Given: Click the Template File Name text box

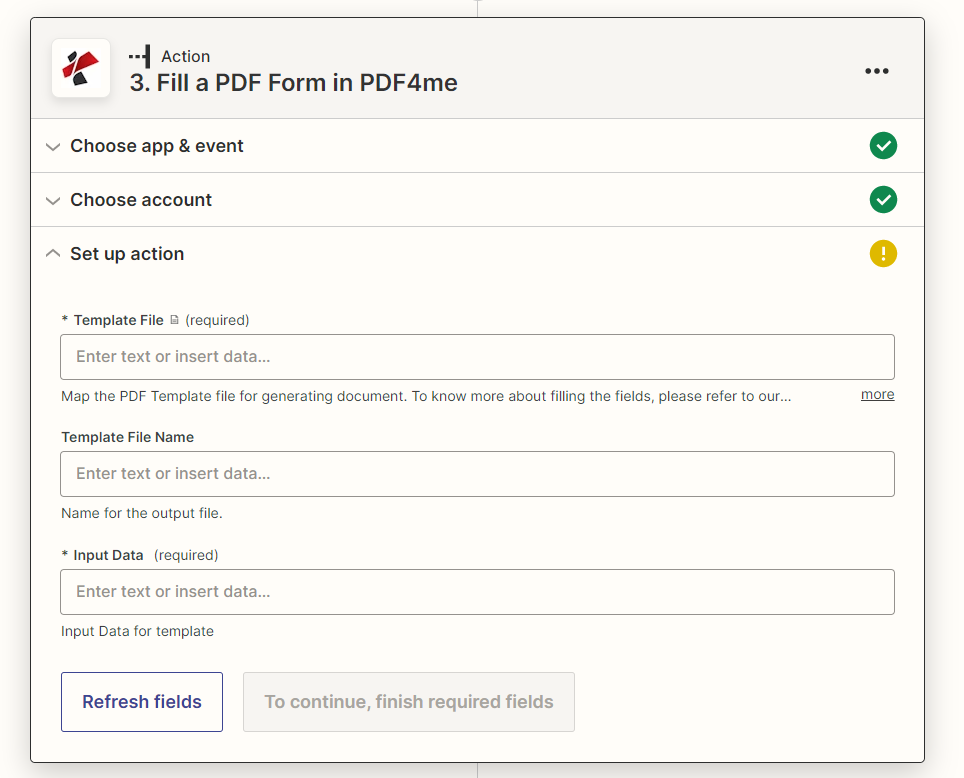Looking at the screenshot, I should click(x=477, y=473).
